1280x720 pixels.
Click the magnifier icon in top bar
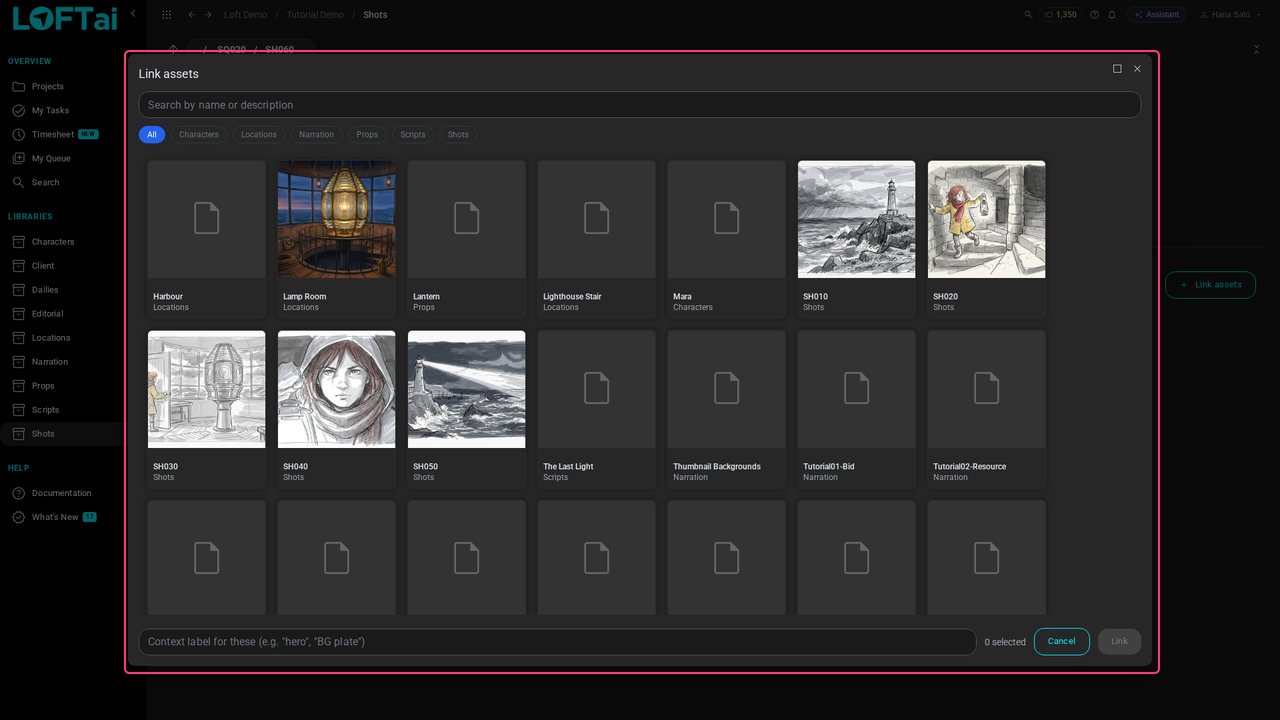[x=1028, y=15]
